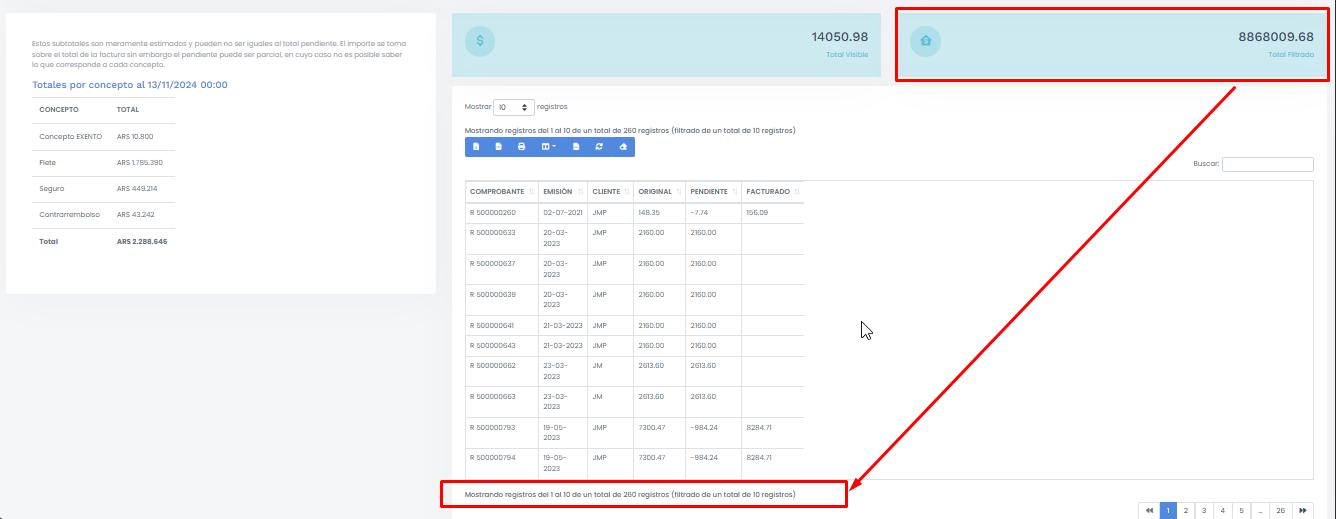Click the Total Visible value 14050.98
Image resolution: width=1336 pixels, height=519 pixels.
point(840,36)
